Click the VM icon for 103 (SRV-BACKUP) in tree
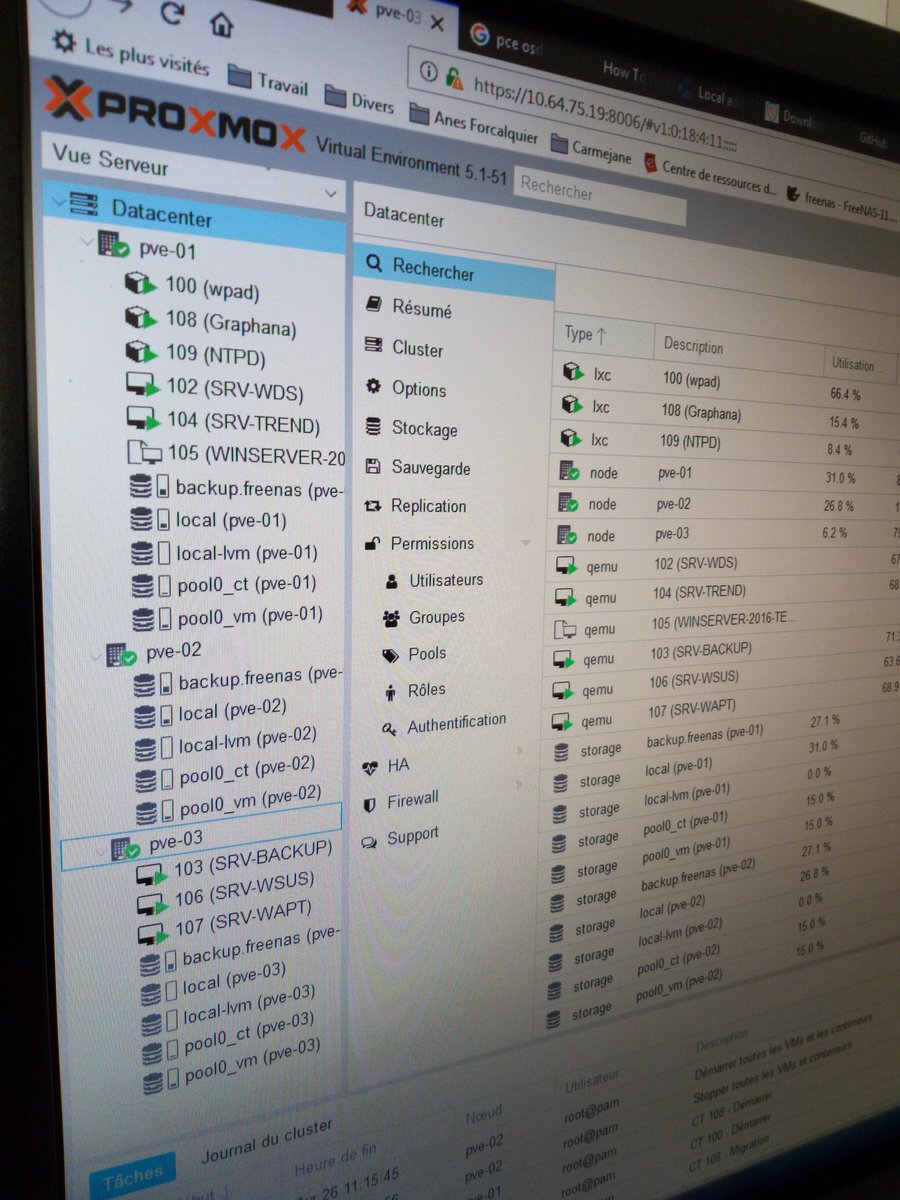The width and height of the screenshot is (900, 1200). (152, 875)
